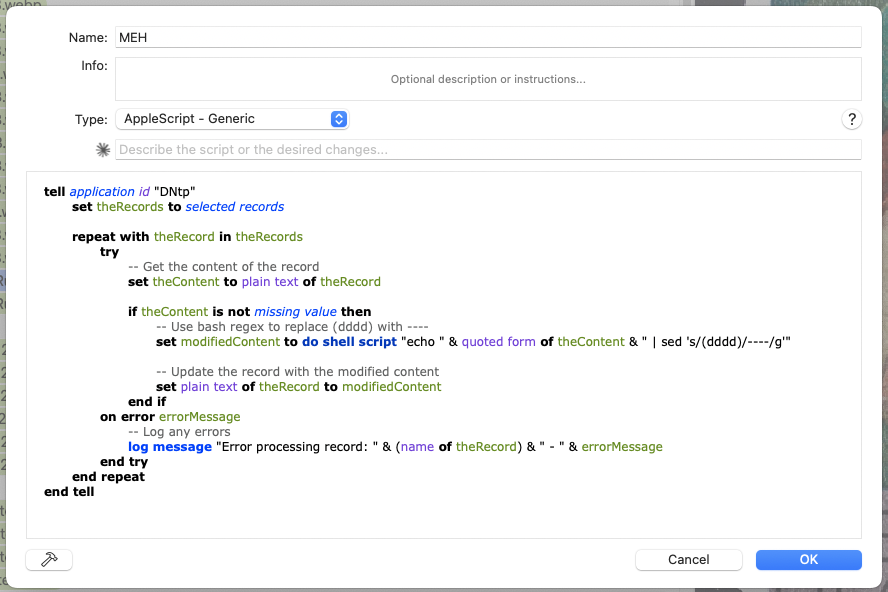Click in the Name field containing MEH

coord(487,37)
